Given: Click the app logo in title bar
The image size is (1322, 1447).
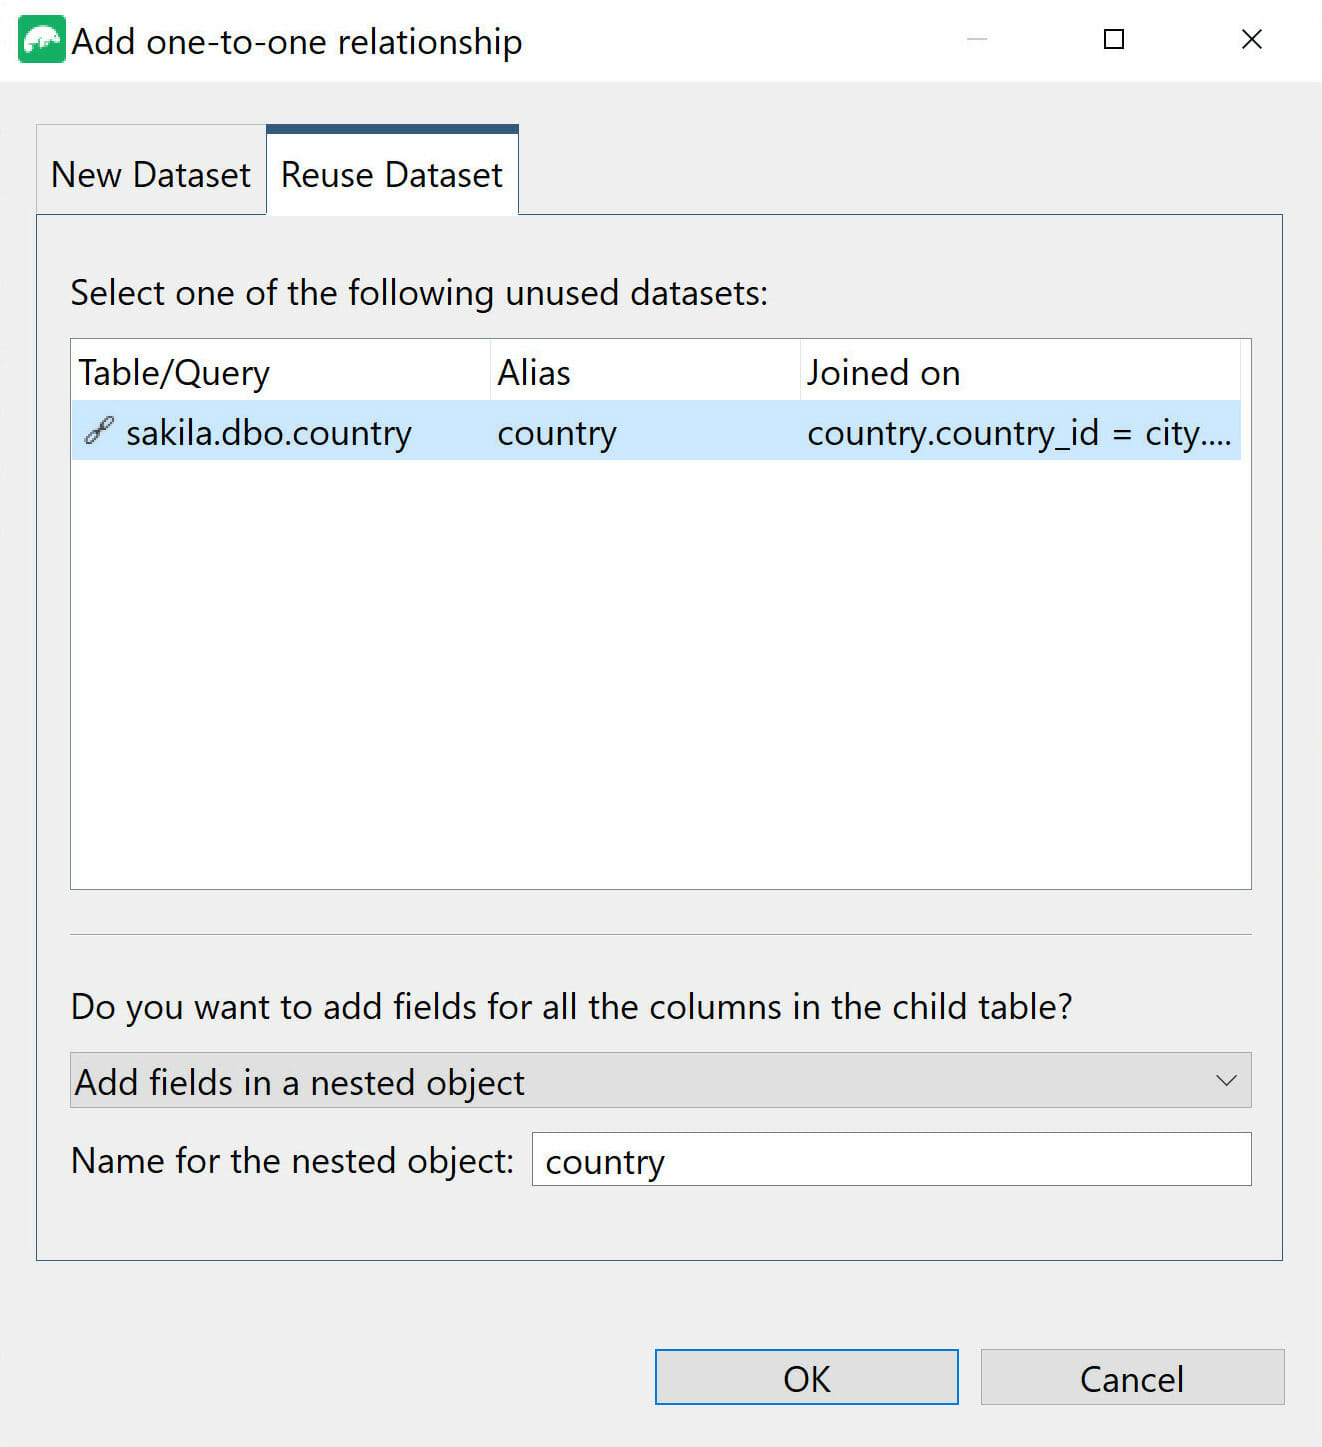Looking at the screenshot, I should [x=42, y=40].
